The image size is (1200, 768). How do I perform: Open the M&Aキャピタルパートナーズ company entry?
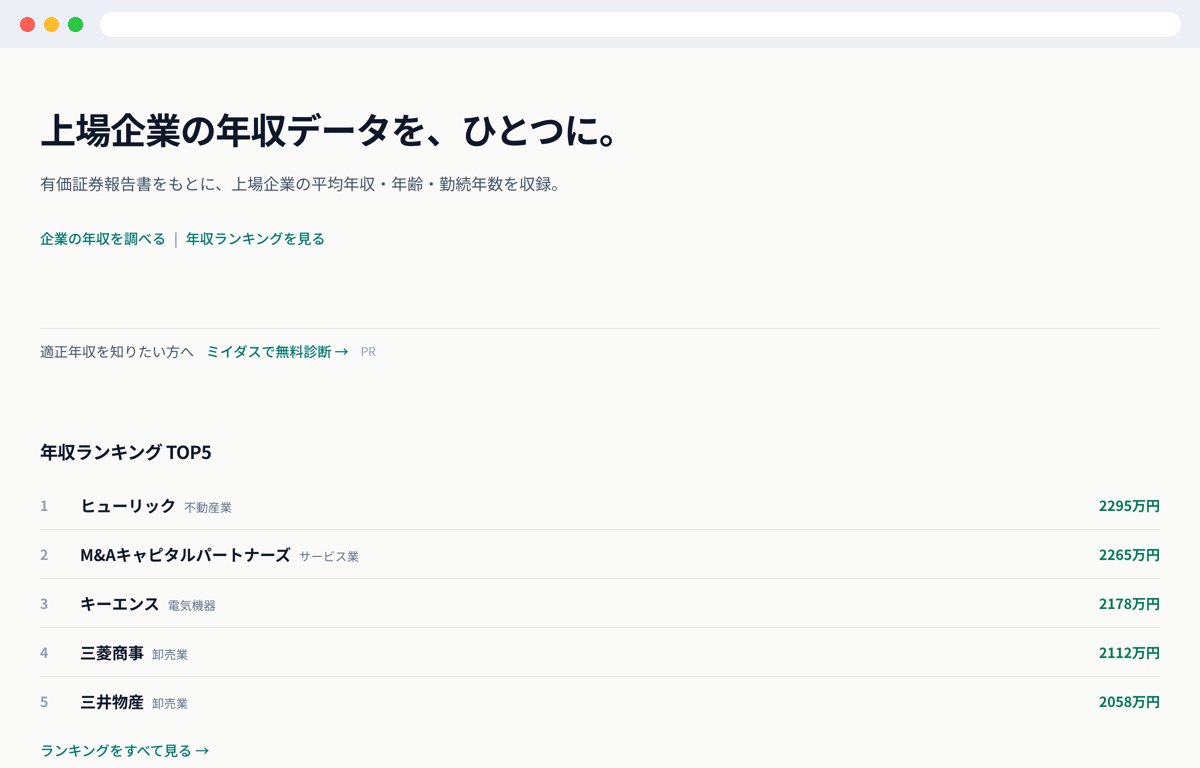(x=185, y=555)
